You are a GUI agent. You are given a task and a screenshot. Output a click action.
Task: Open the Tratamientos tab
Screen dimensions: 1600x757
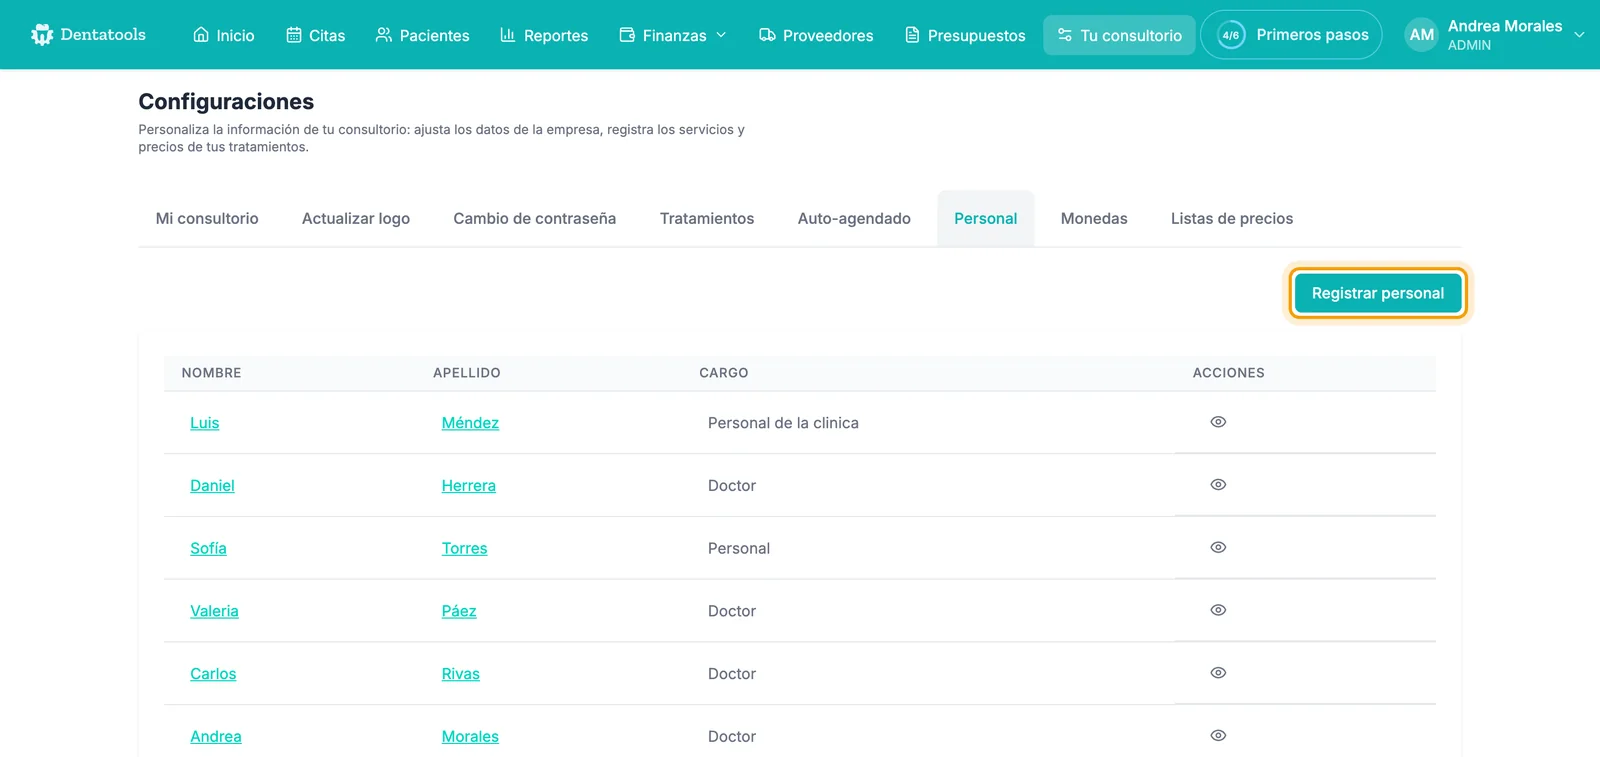pos(707,218)
